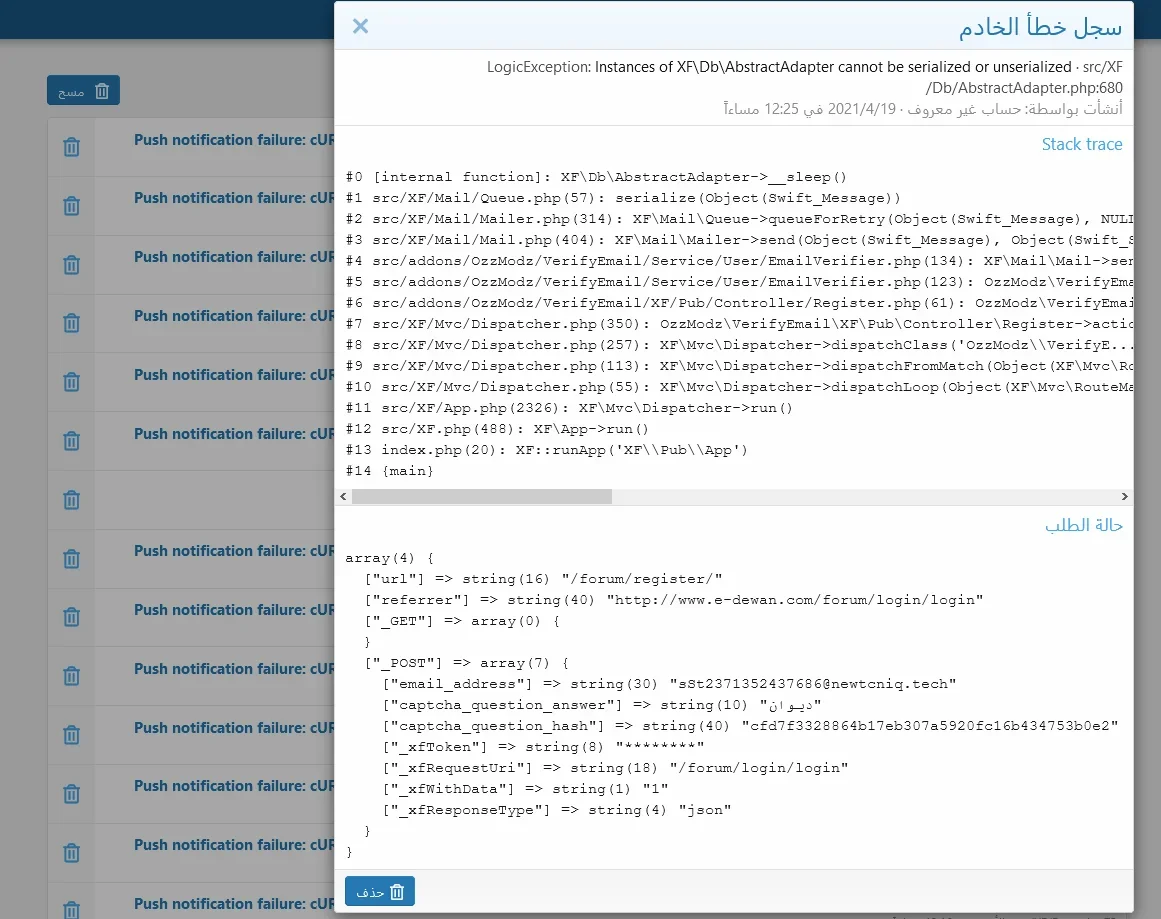Click stack line '#10 src/XF/Mvc/Dispatcher.php(55)'

click(x=739, y=387)
